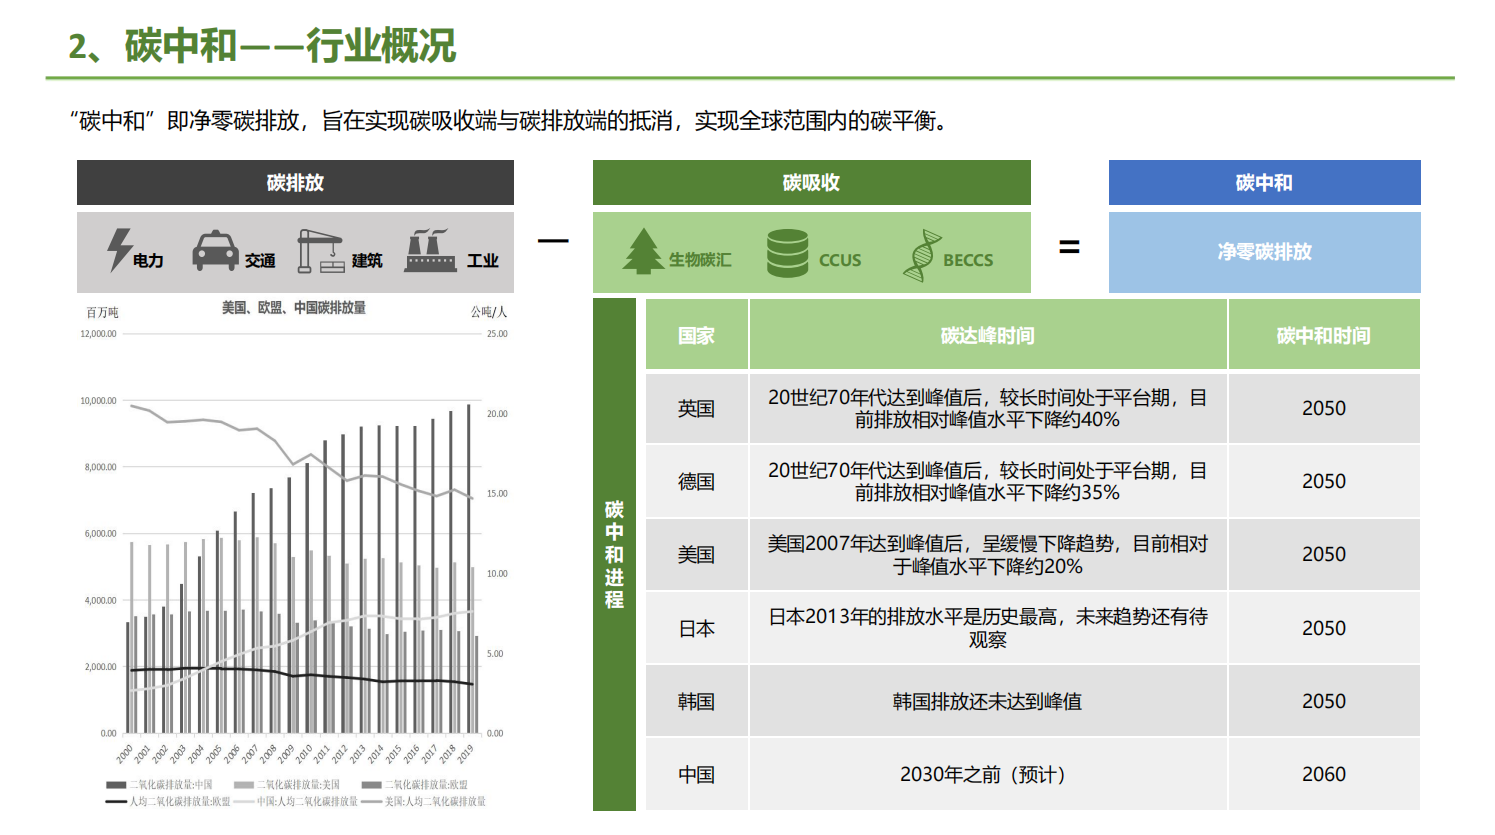Click the 2060 value in 中国 row
The width and height of the screenshot is (1495, 835).
pyautogui.click(x=1323, y=774)
